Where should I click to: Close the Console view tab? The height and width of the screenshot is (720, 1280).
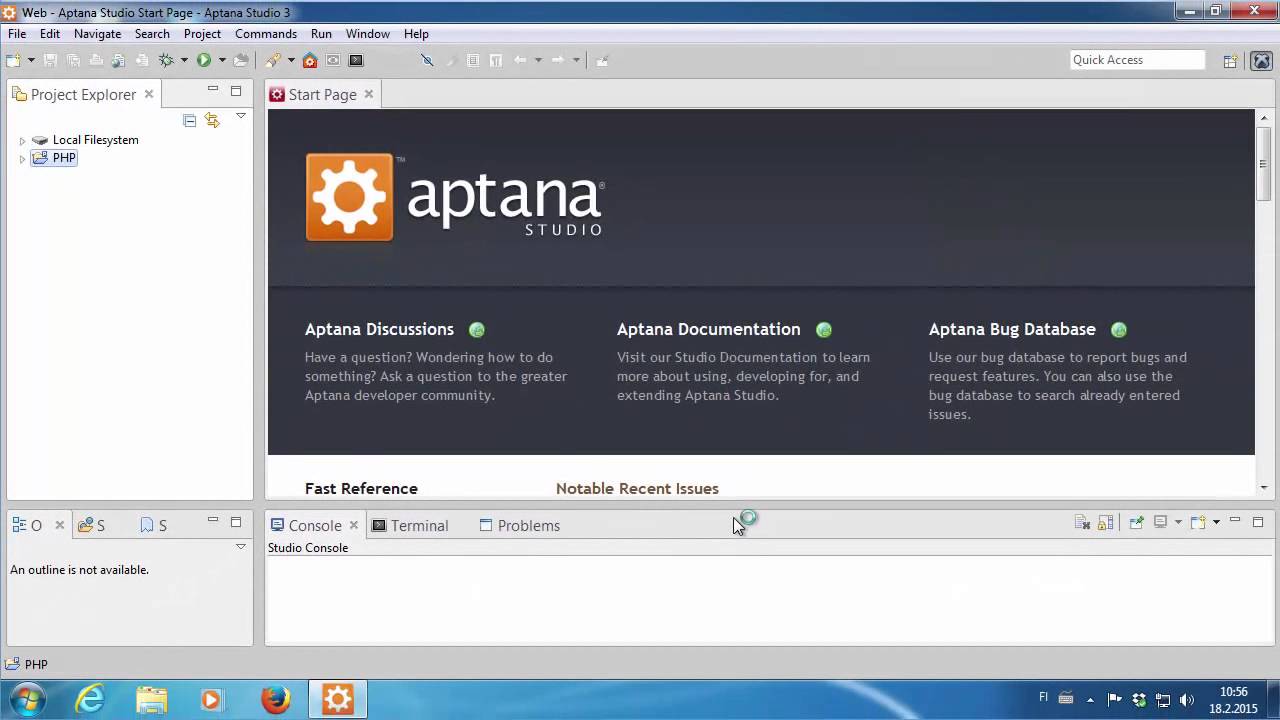[x=354, y=525]
